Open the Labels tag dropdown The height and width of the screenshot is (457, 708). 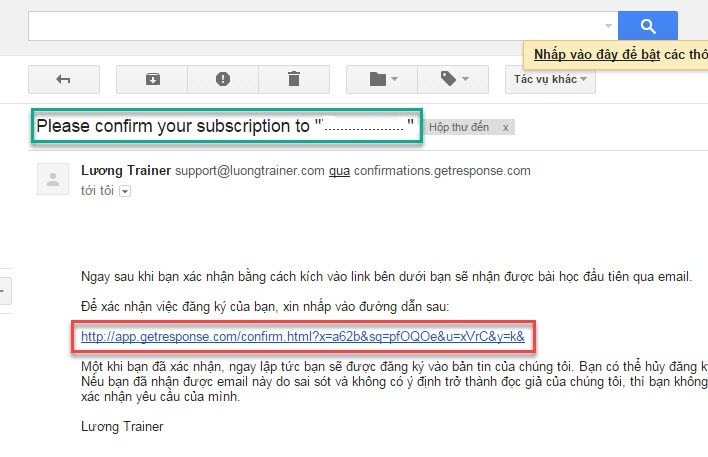(x=453, y=79)
